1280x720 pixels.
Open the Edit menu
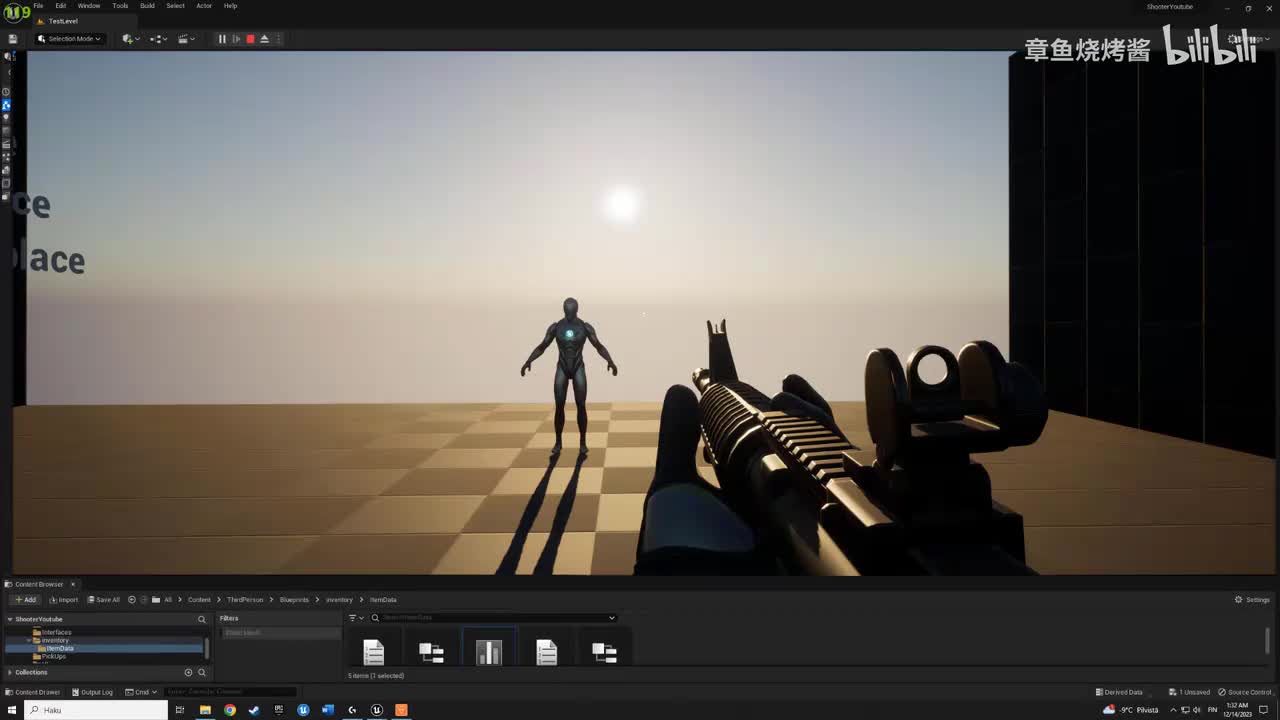[x=61, y=6]
